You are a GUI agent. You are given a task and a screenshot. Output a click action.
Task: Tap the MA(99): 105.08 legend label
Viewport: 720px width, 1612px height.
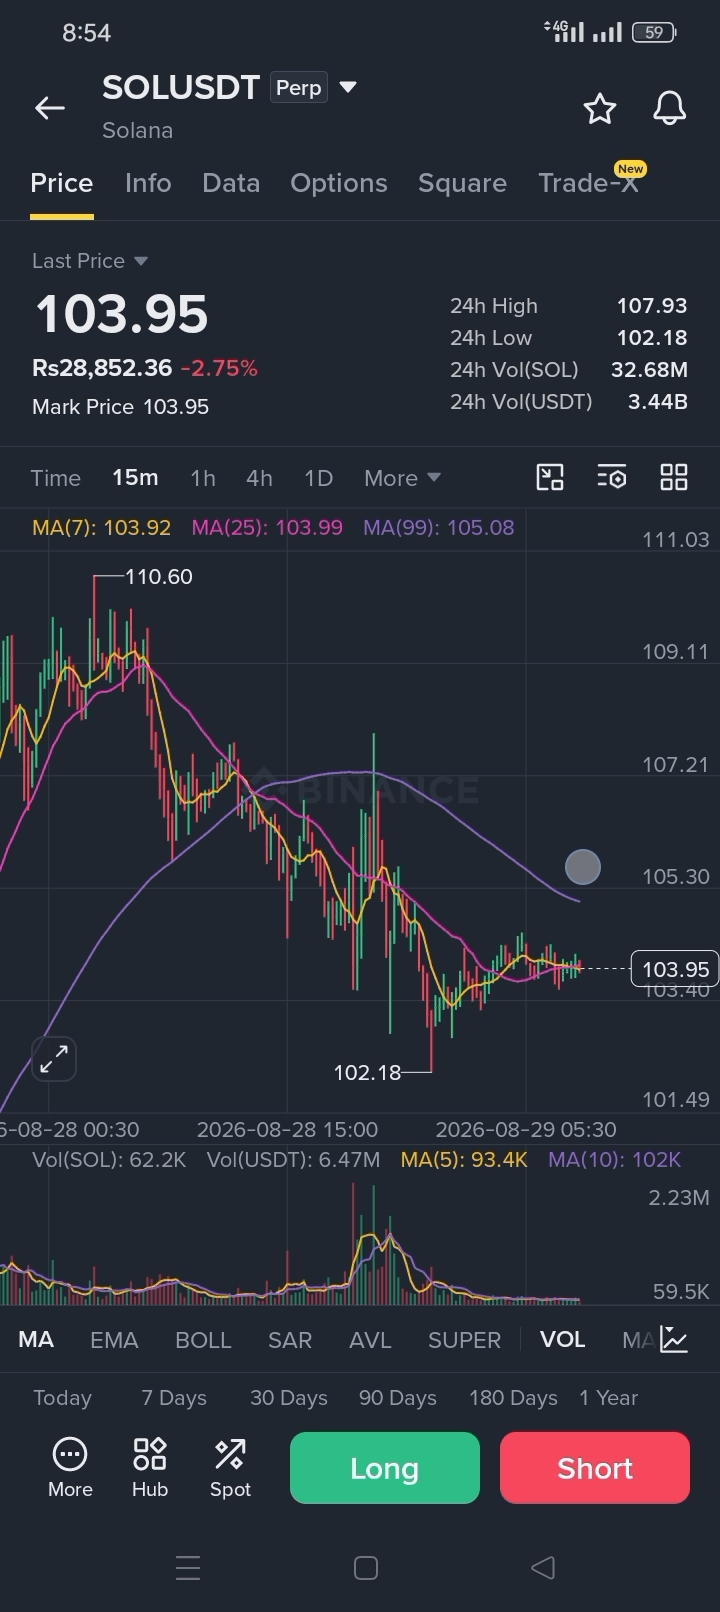coord(439,527)
